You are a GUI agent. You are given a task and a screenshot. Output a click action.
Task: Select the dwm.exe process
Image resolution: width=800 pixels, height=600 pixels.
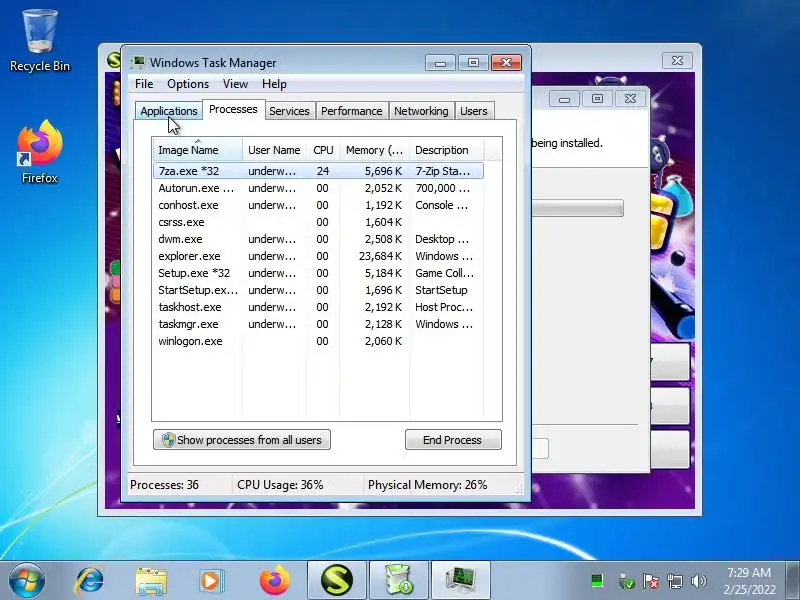pos(318,239)
